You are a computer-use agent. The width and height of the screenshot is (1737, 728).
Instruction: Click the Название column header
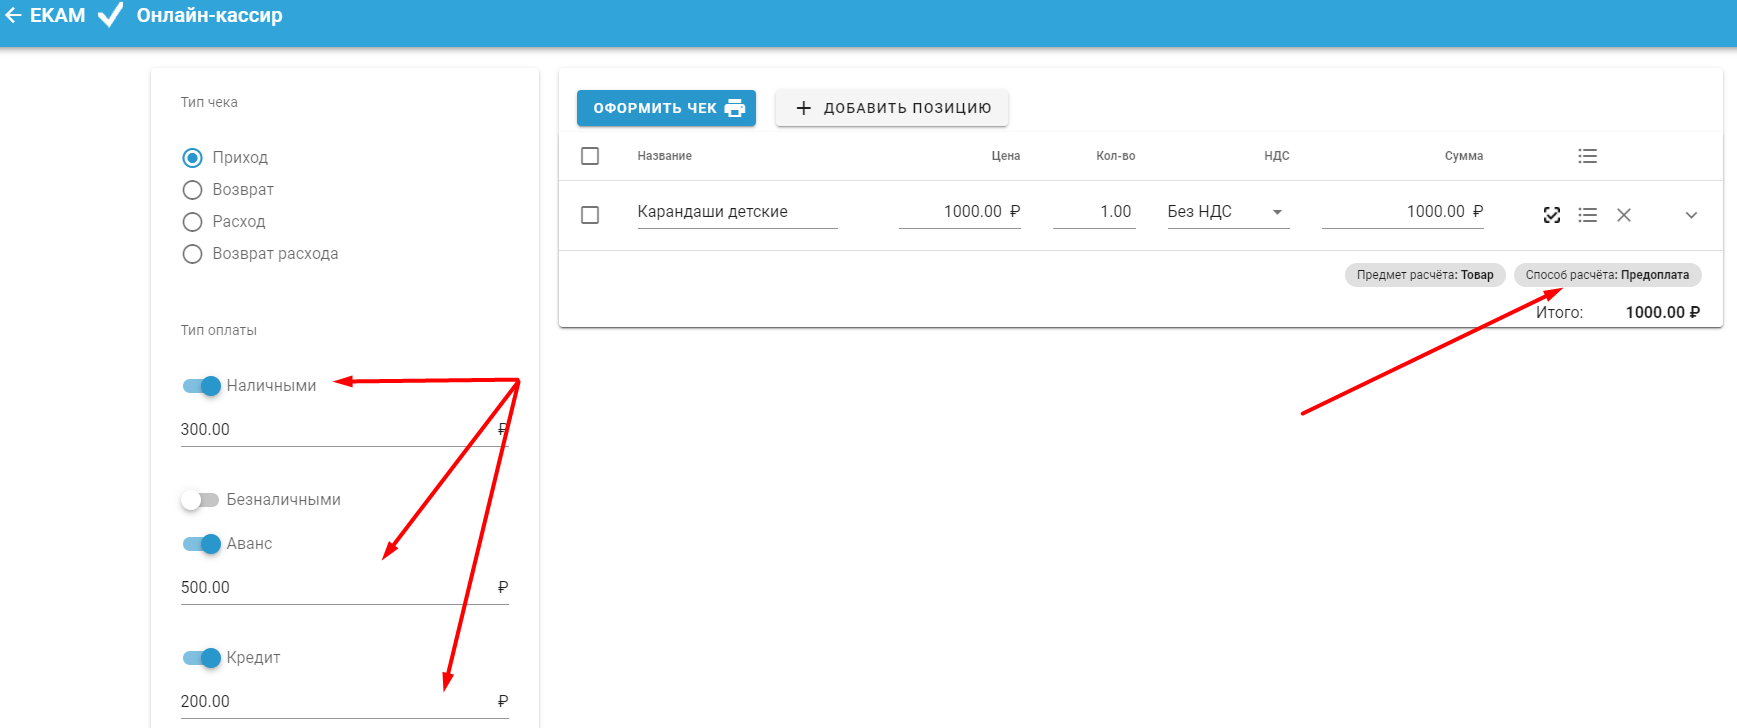pyautogui.click(x=664, y=156)
